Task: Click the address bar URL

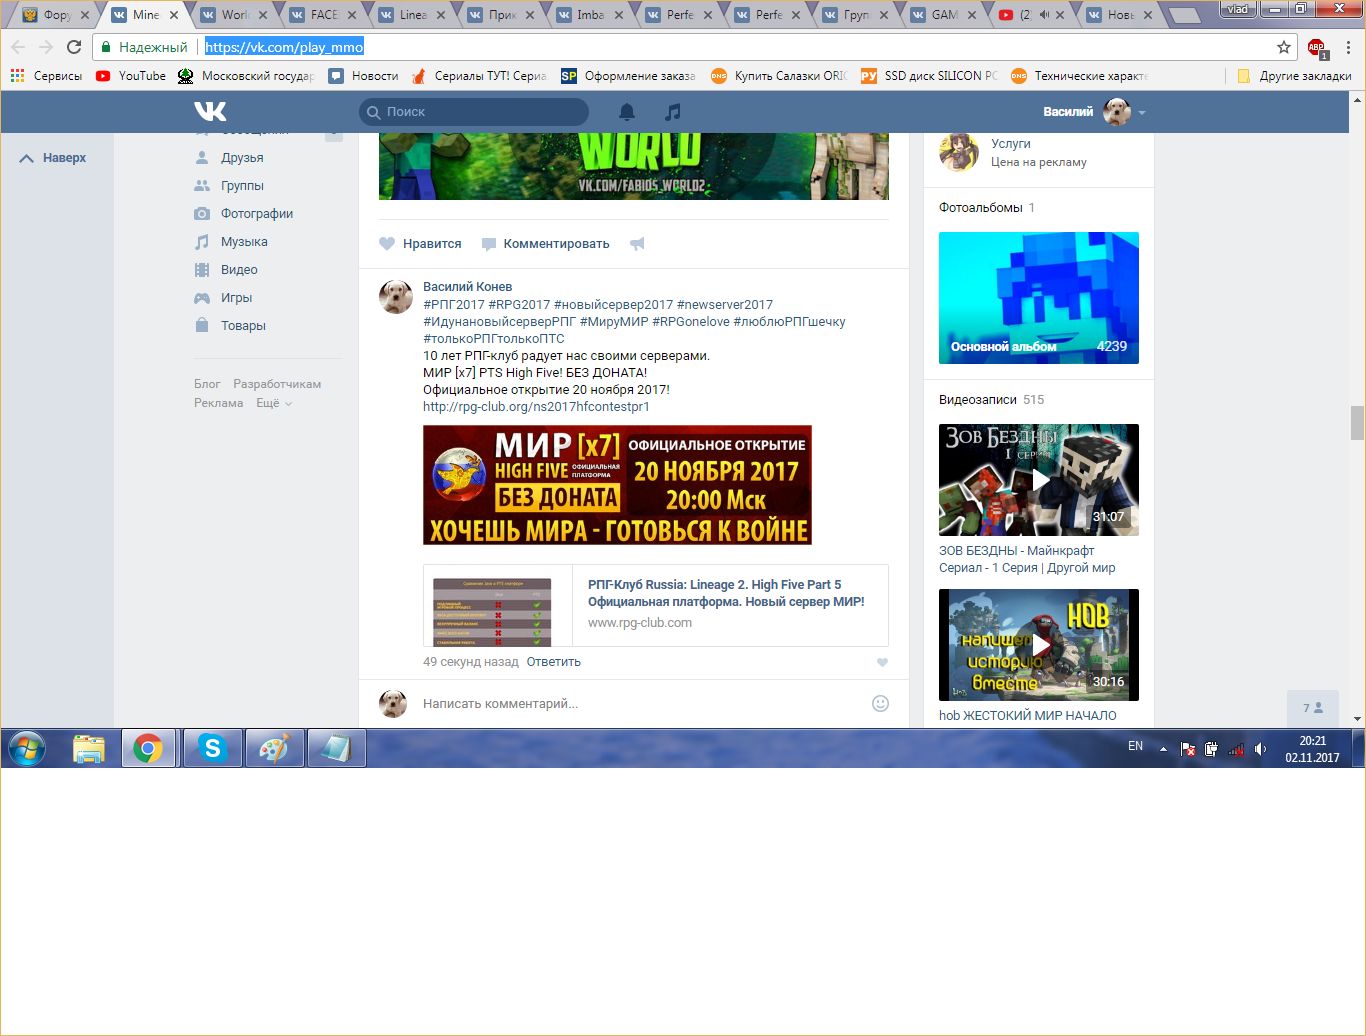Action: point(284,47)
